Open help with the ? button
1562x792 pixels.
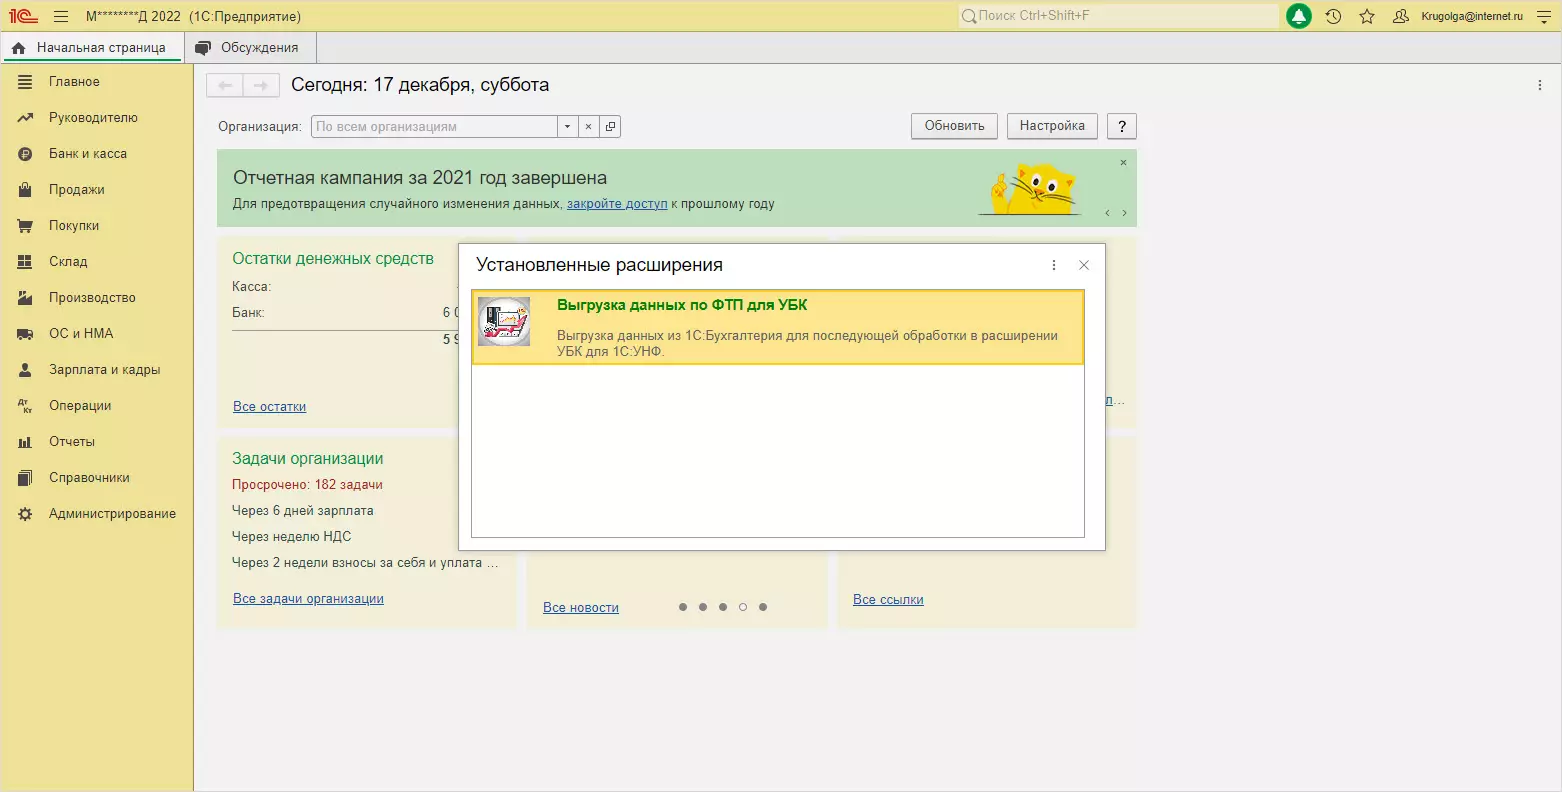click(1122, 126)
